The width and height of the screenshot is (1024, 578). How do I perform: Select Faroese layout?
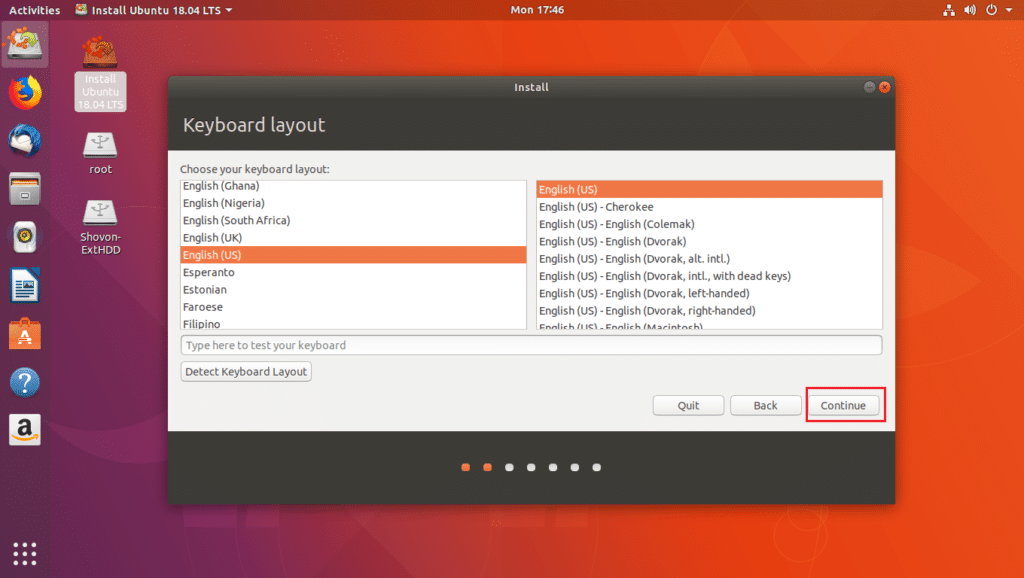353,307
